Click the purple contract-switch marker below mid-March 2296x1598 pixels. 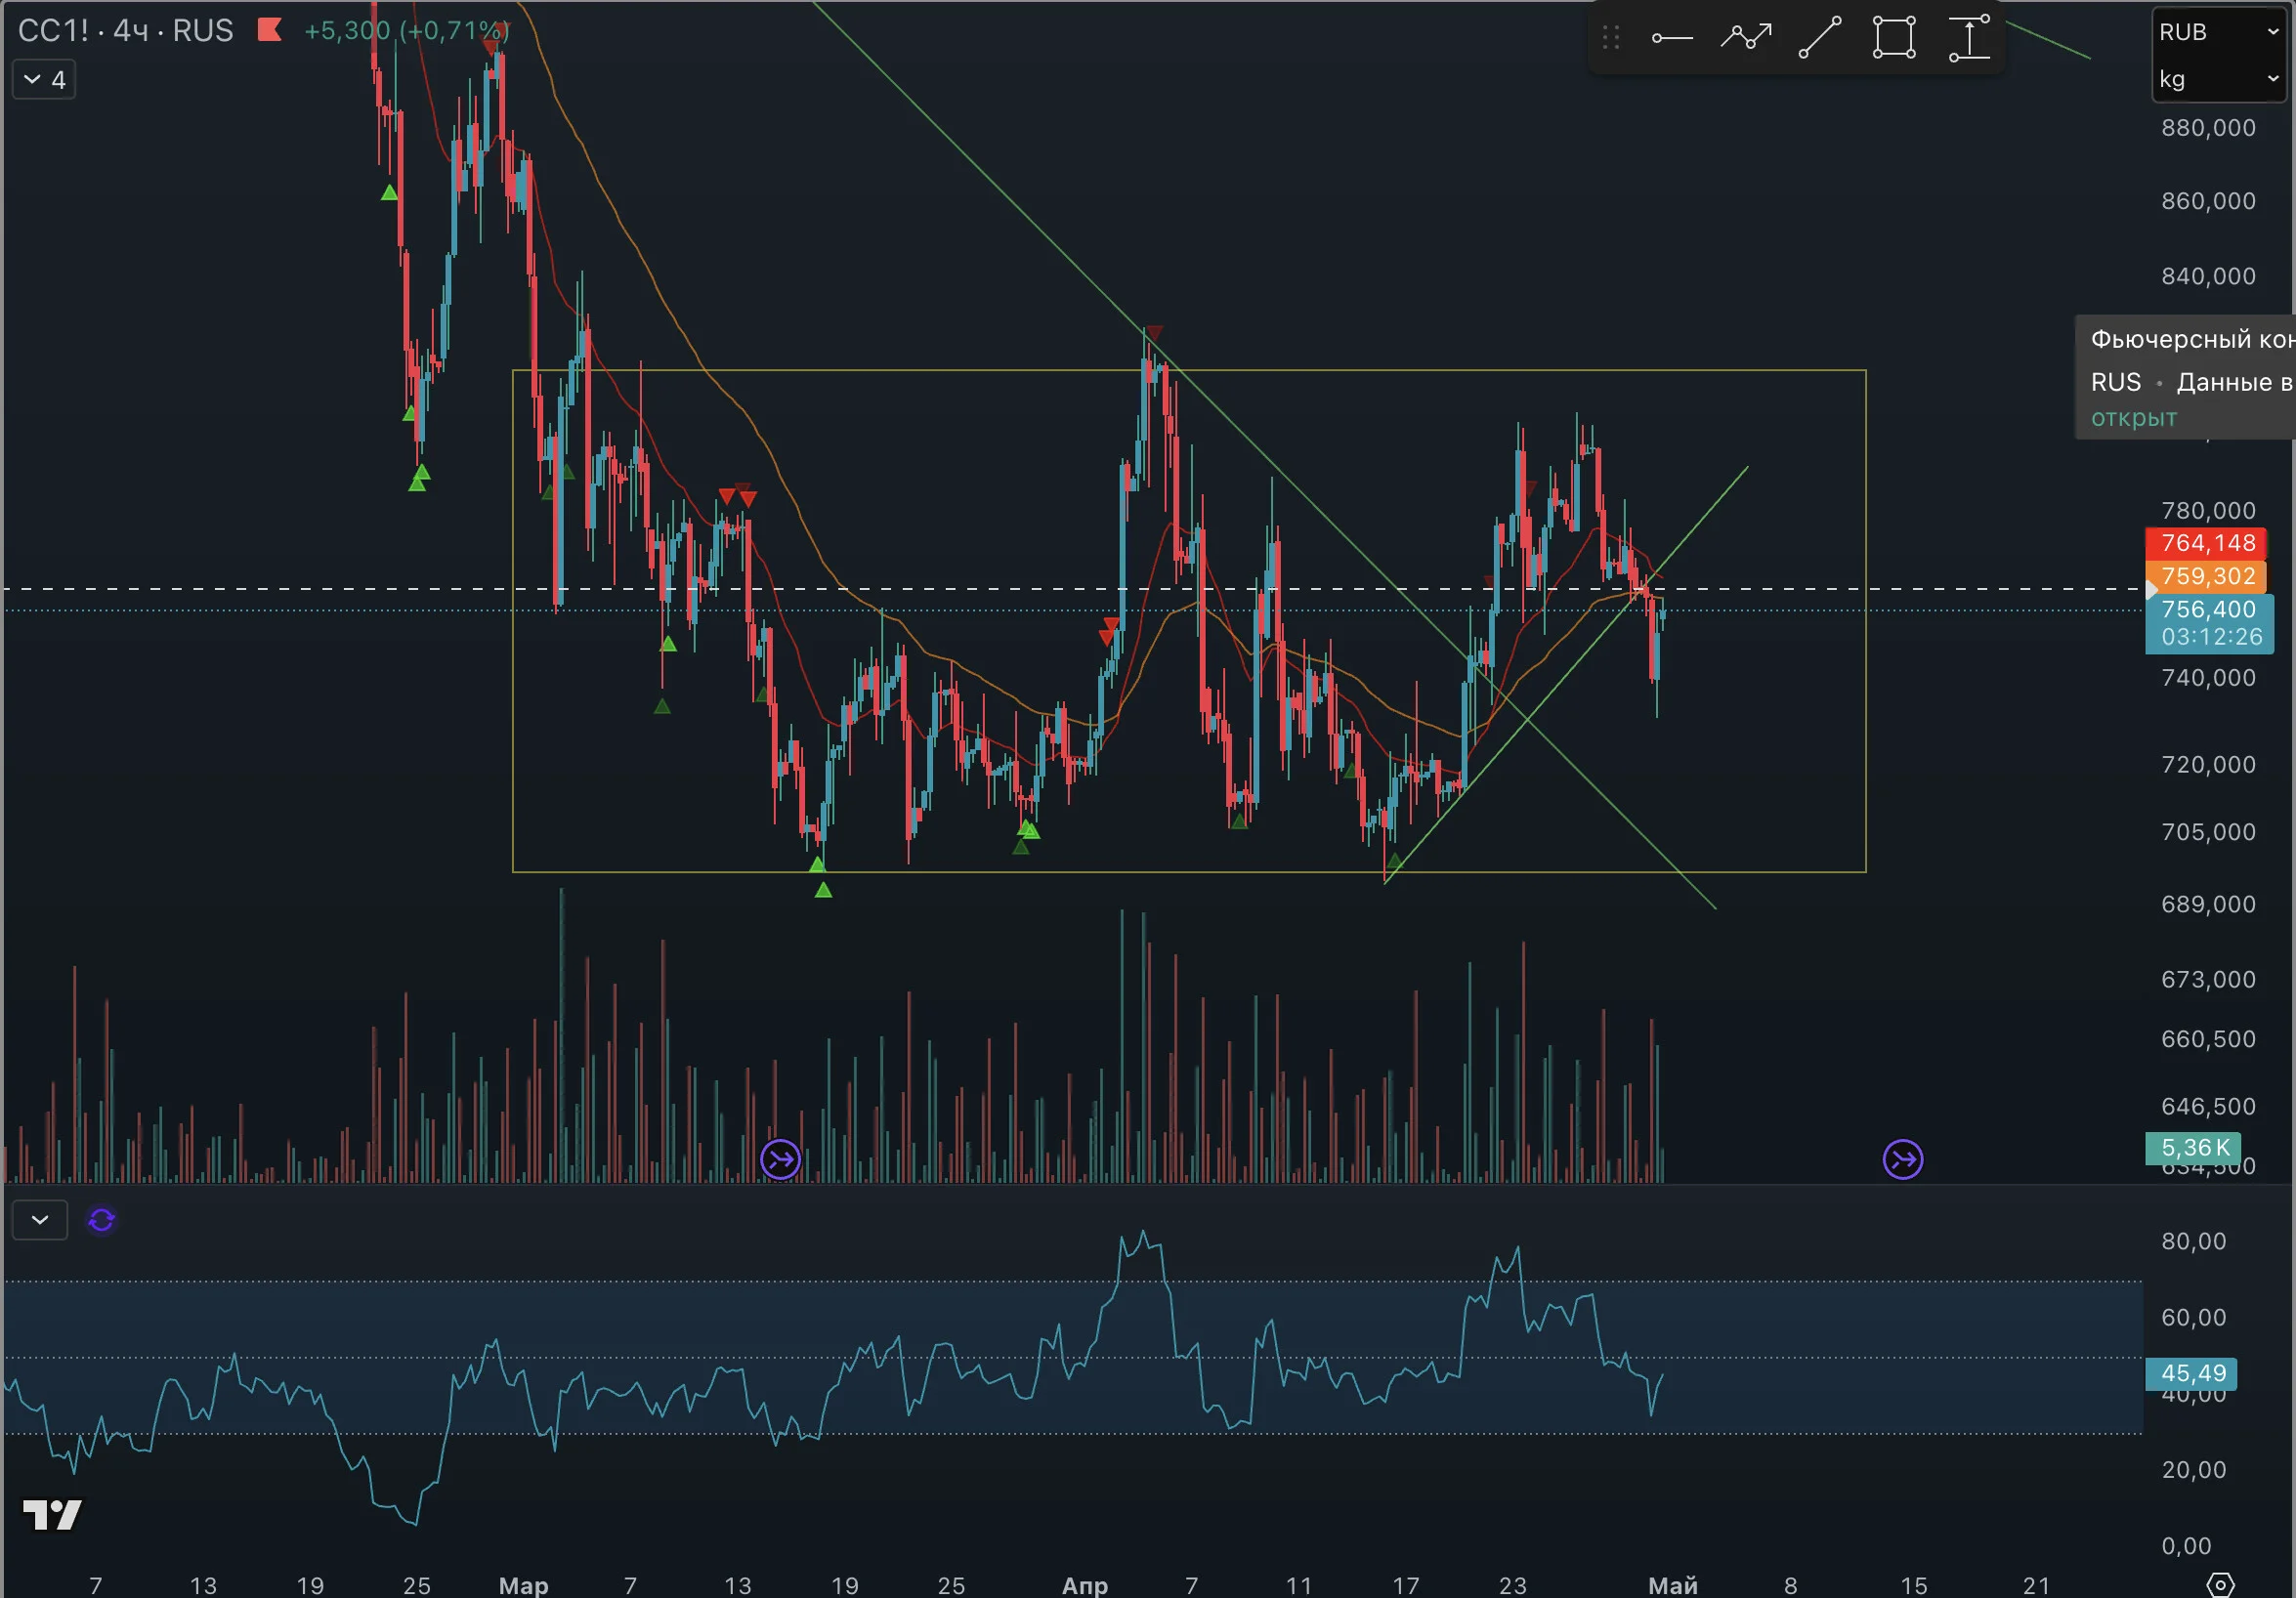coord(780,1160)
